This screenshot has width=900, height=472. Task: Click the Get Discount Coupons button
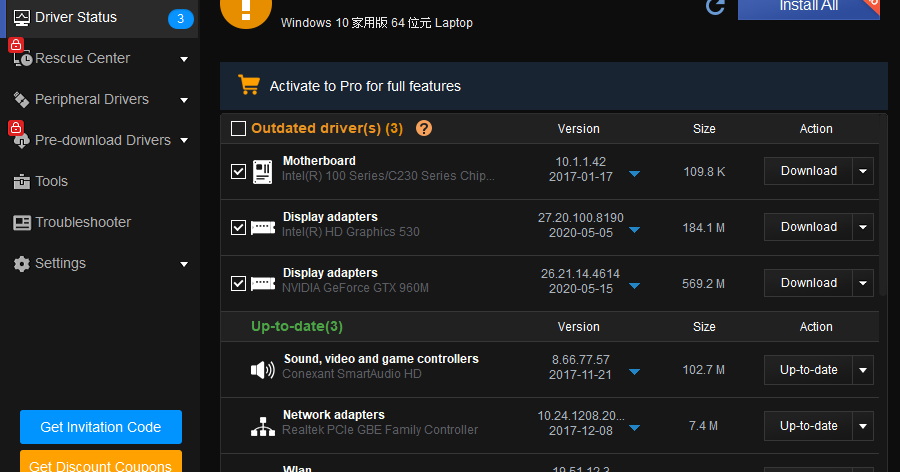click(101, 462)
